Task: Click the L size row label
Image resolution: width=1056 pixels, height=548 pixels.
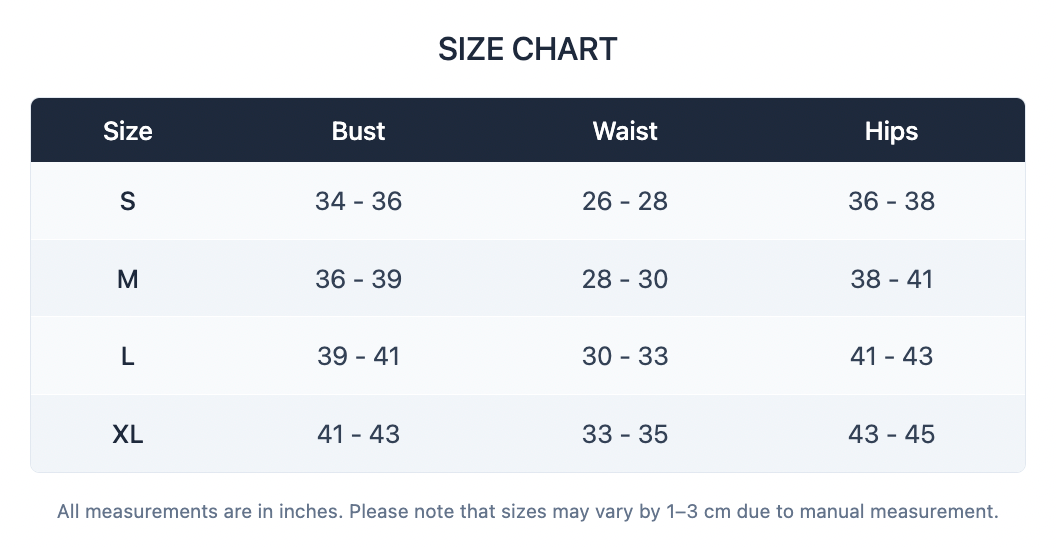Action: pyautogui.click(x=127, y=356)
